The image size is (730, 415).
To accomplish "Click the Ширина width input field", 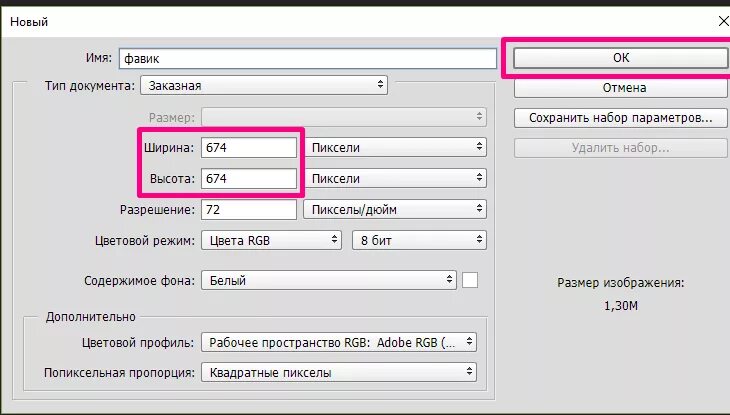I will (249, 148).
